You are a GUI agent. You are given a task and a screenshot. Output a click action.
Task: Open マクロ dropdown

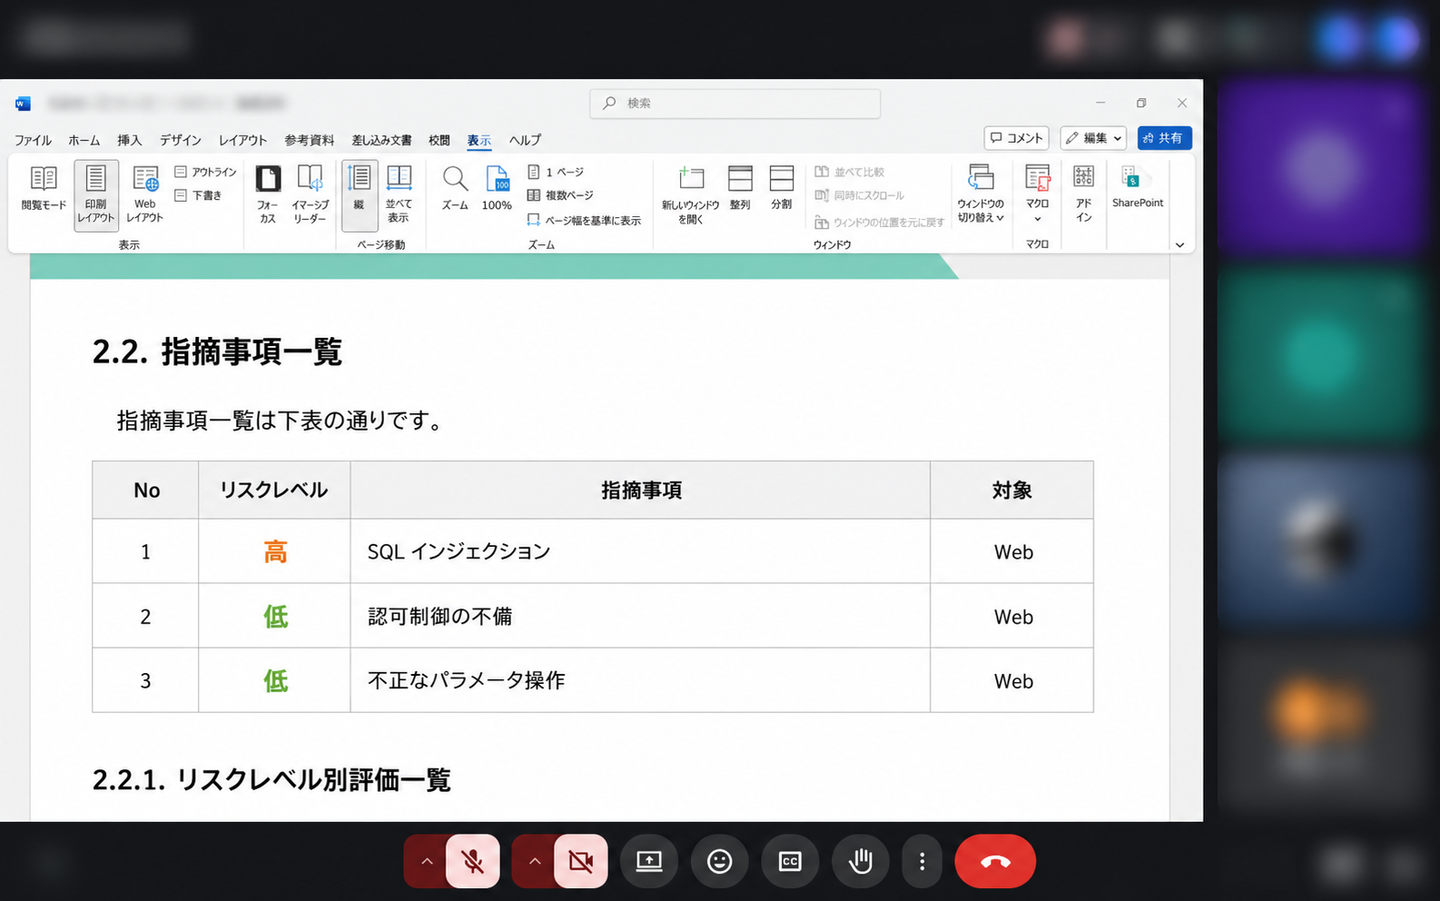(x=1037, y=195)
